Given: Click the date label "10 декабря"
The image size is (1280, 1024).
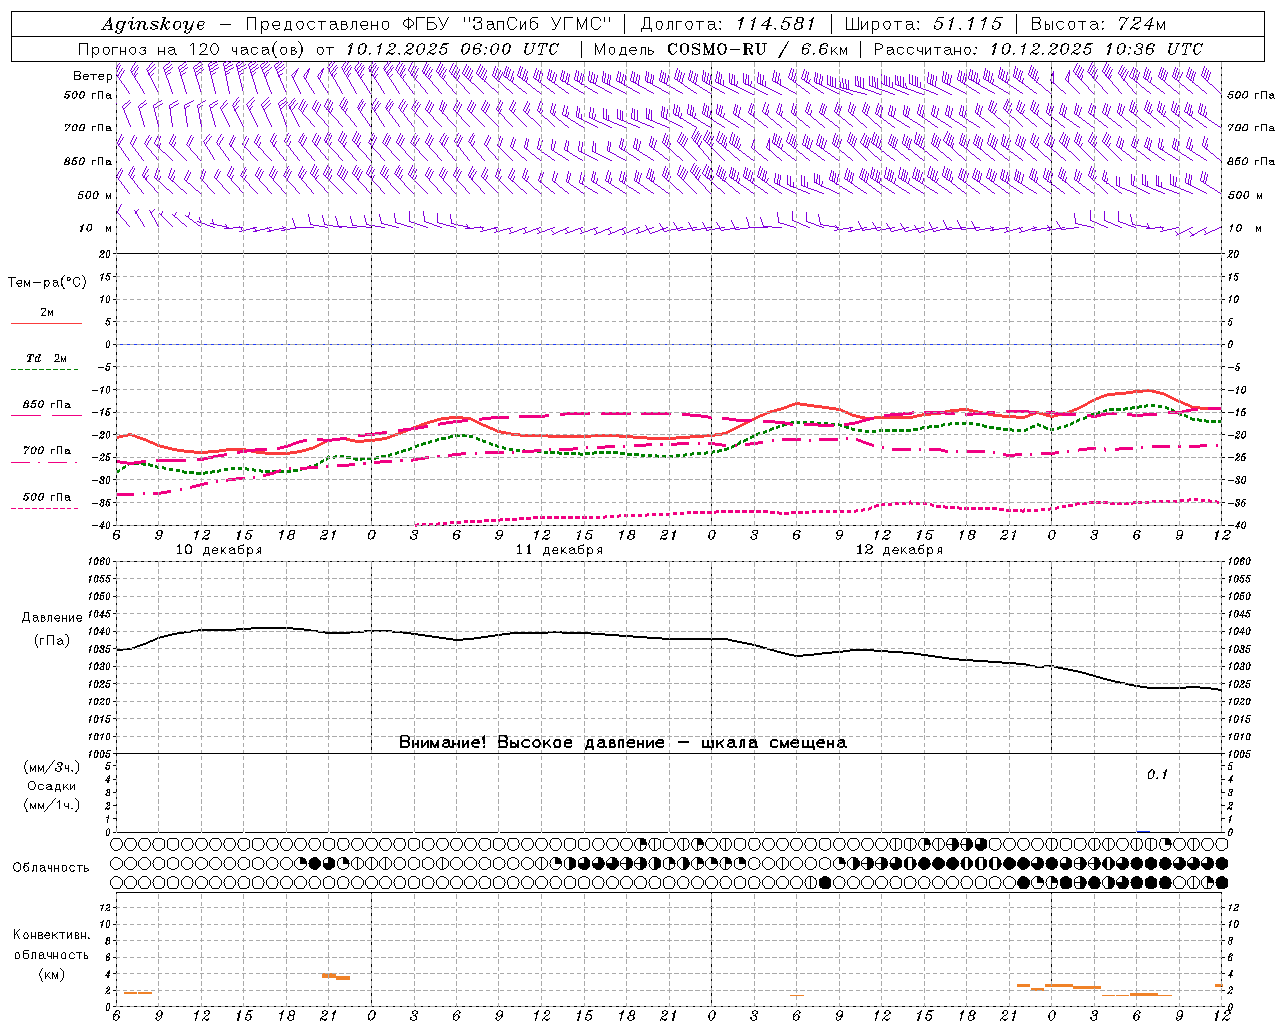Looking at the screenshot, I should point(219,550).
